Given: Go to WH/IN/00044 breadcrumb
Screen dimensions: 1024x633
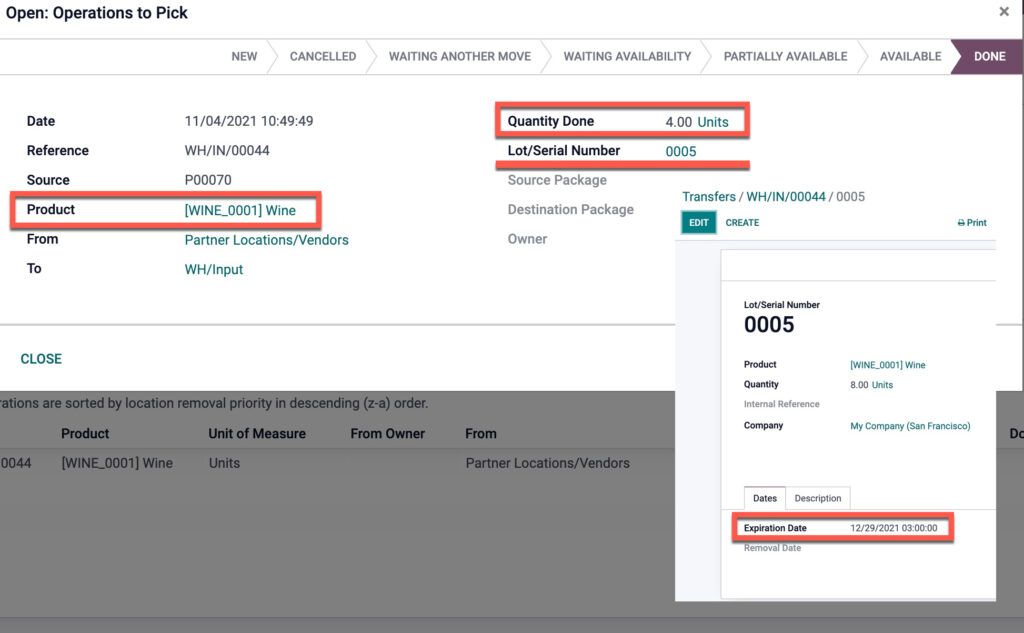Looking at the screenshot, I should tap(786, 197).
